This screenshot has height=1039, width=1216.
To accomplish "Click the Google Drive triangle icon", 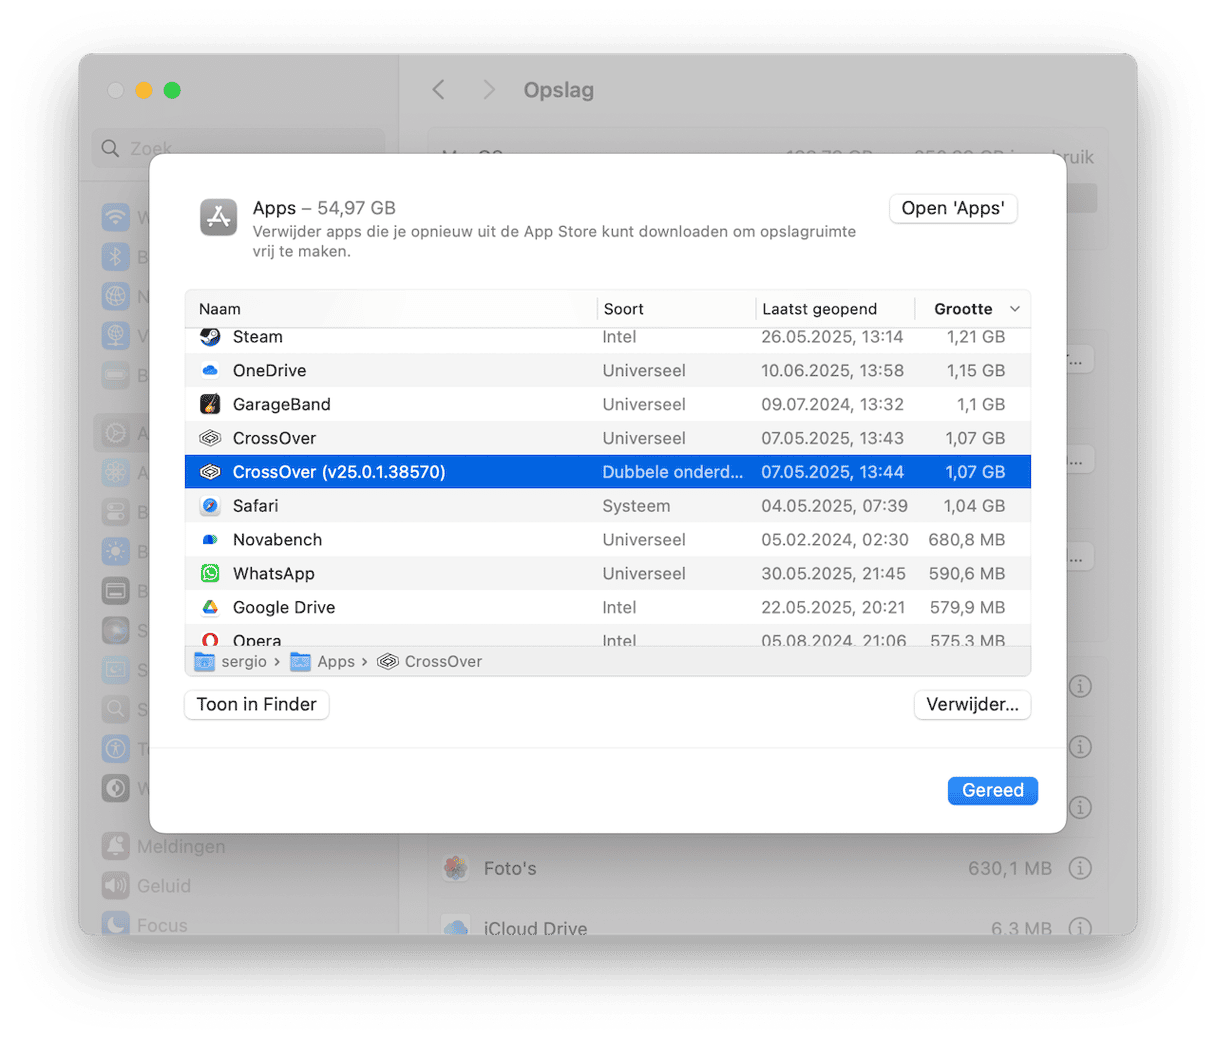I will click(x=210, y=607).
